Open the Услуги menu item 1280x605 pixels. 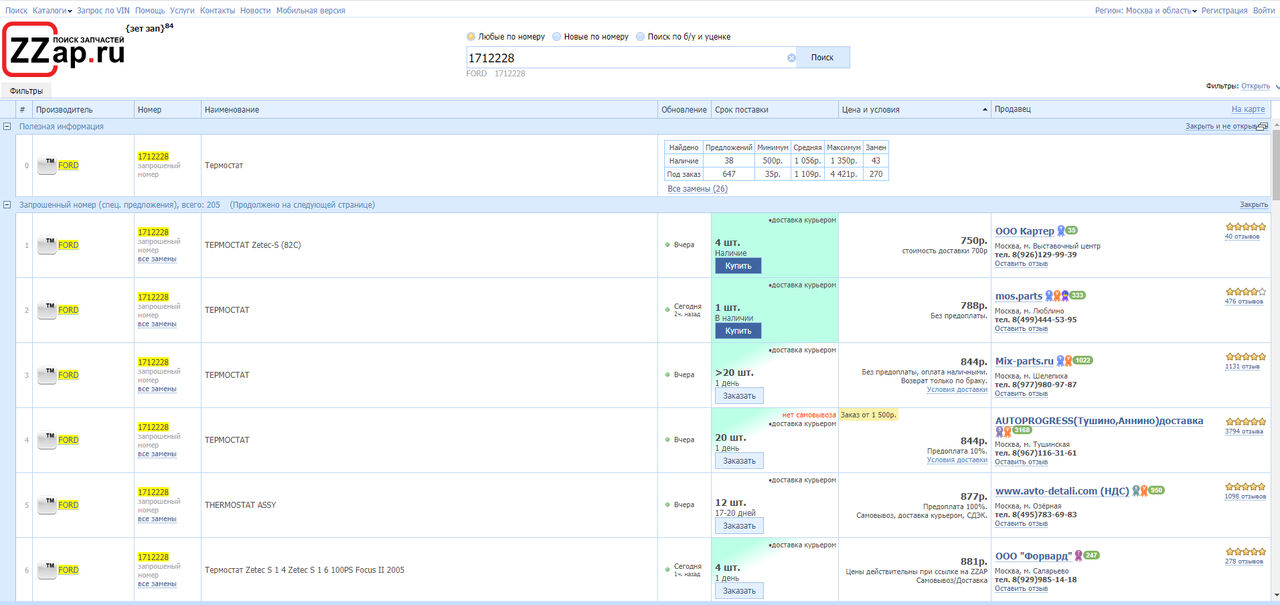183,10
